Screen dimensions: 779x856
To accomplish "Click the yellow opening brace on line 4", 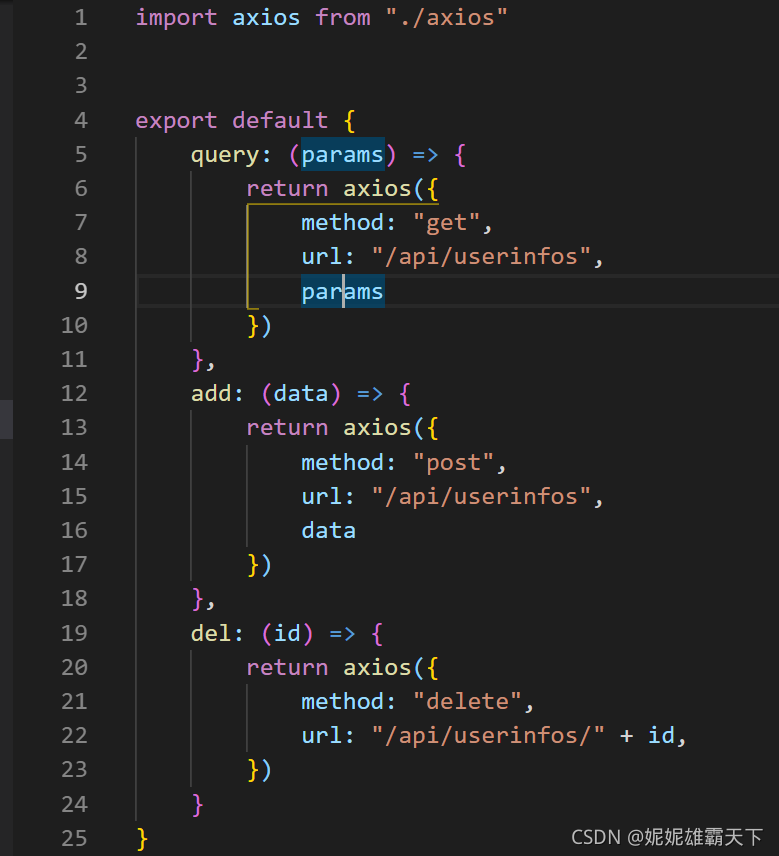I will [x=350, y=121].
